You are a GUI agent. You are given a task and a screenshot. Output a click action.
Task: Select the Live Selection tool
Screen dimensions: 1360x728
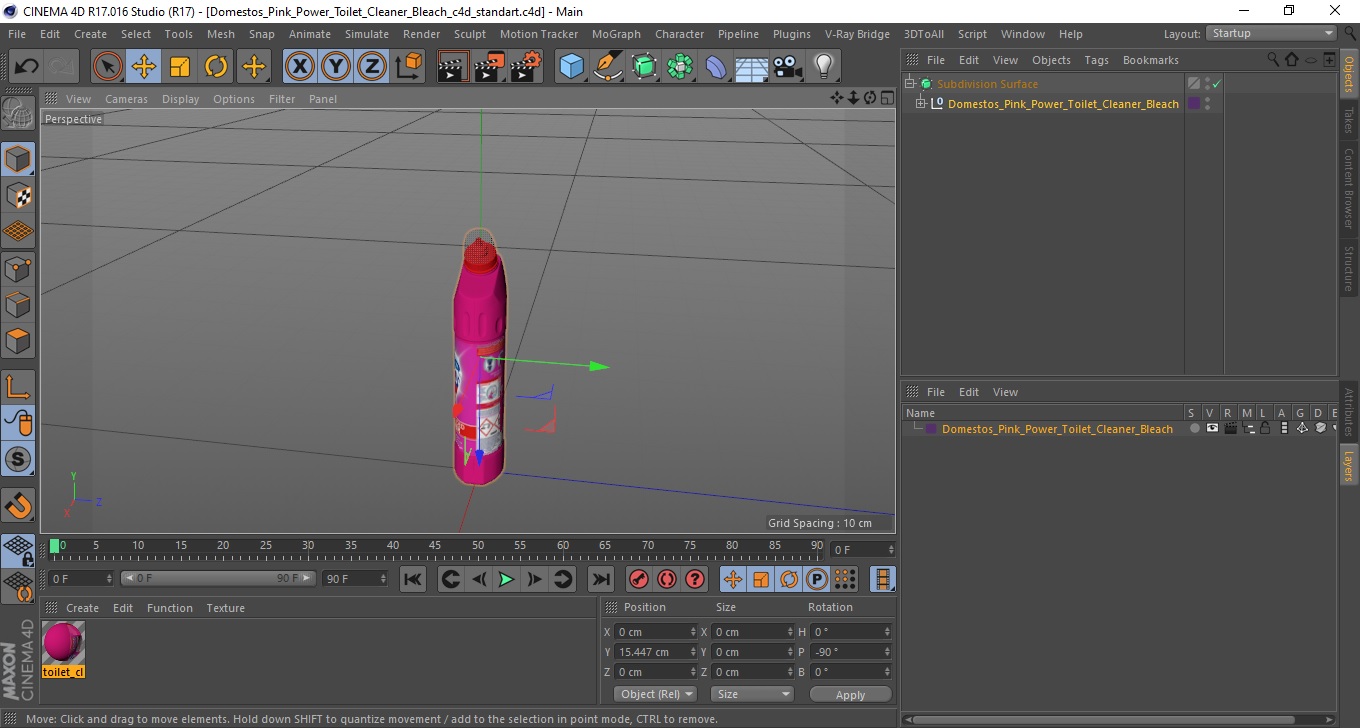108,67
